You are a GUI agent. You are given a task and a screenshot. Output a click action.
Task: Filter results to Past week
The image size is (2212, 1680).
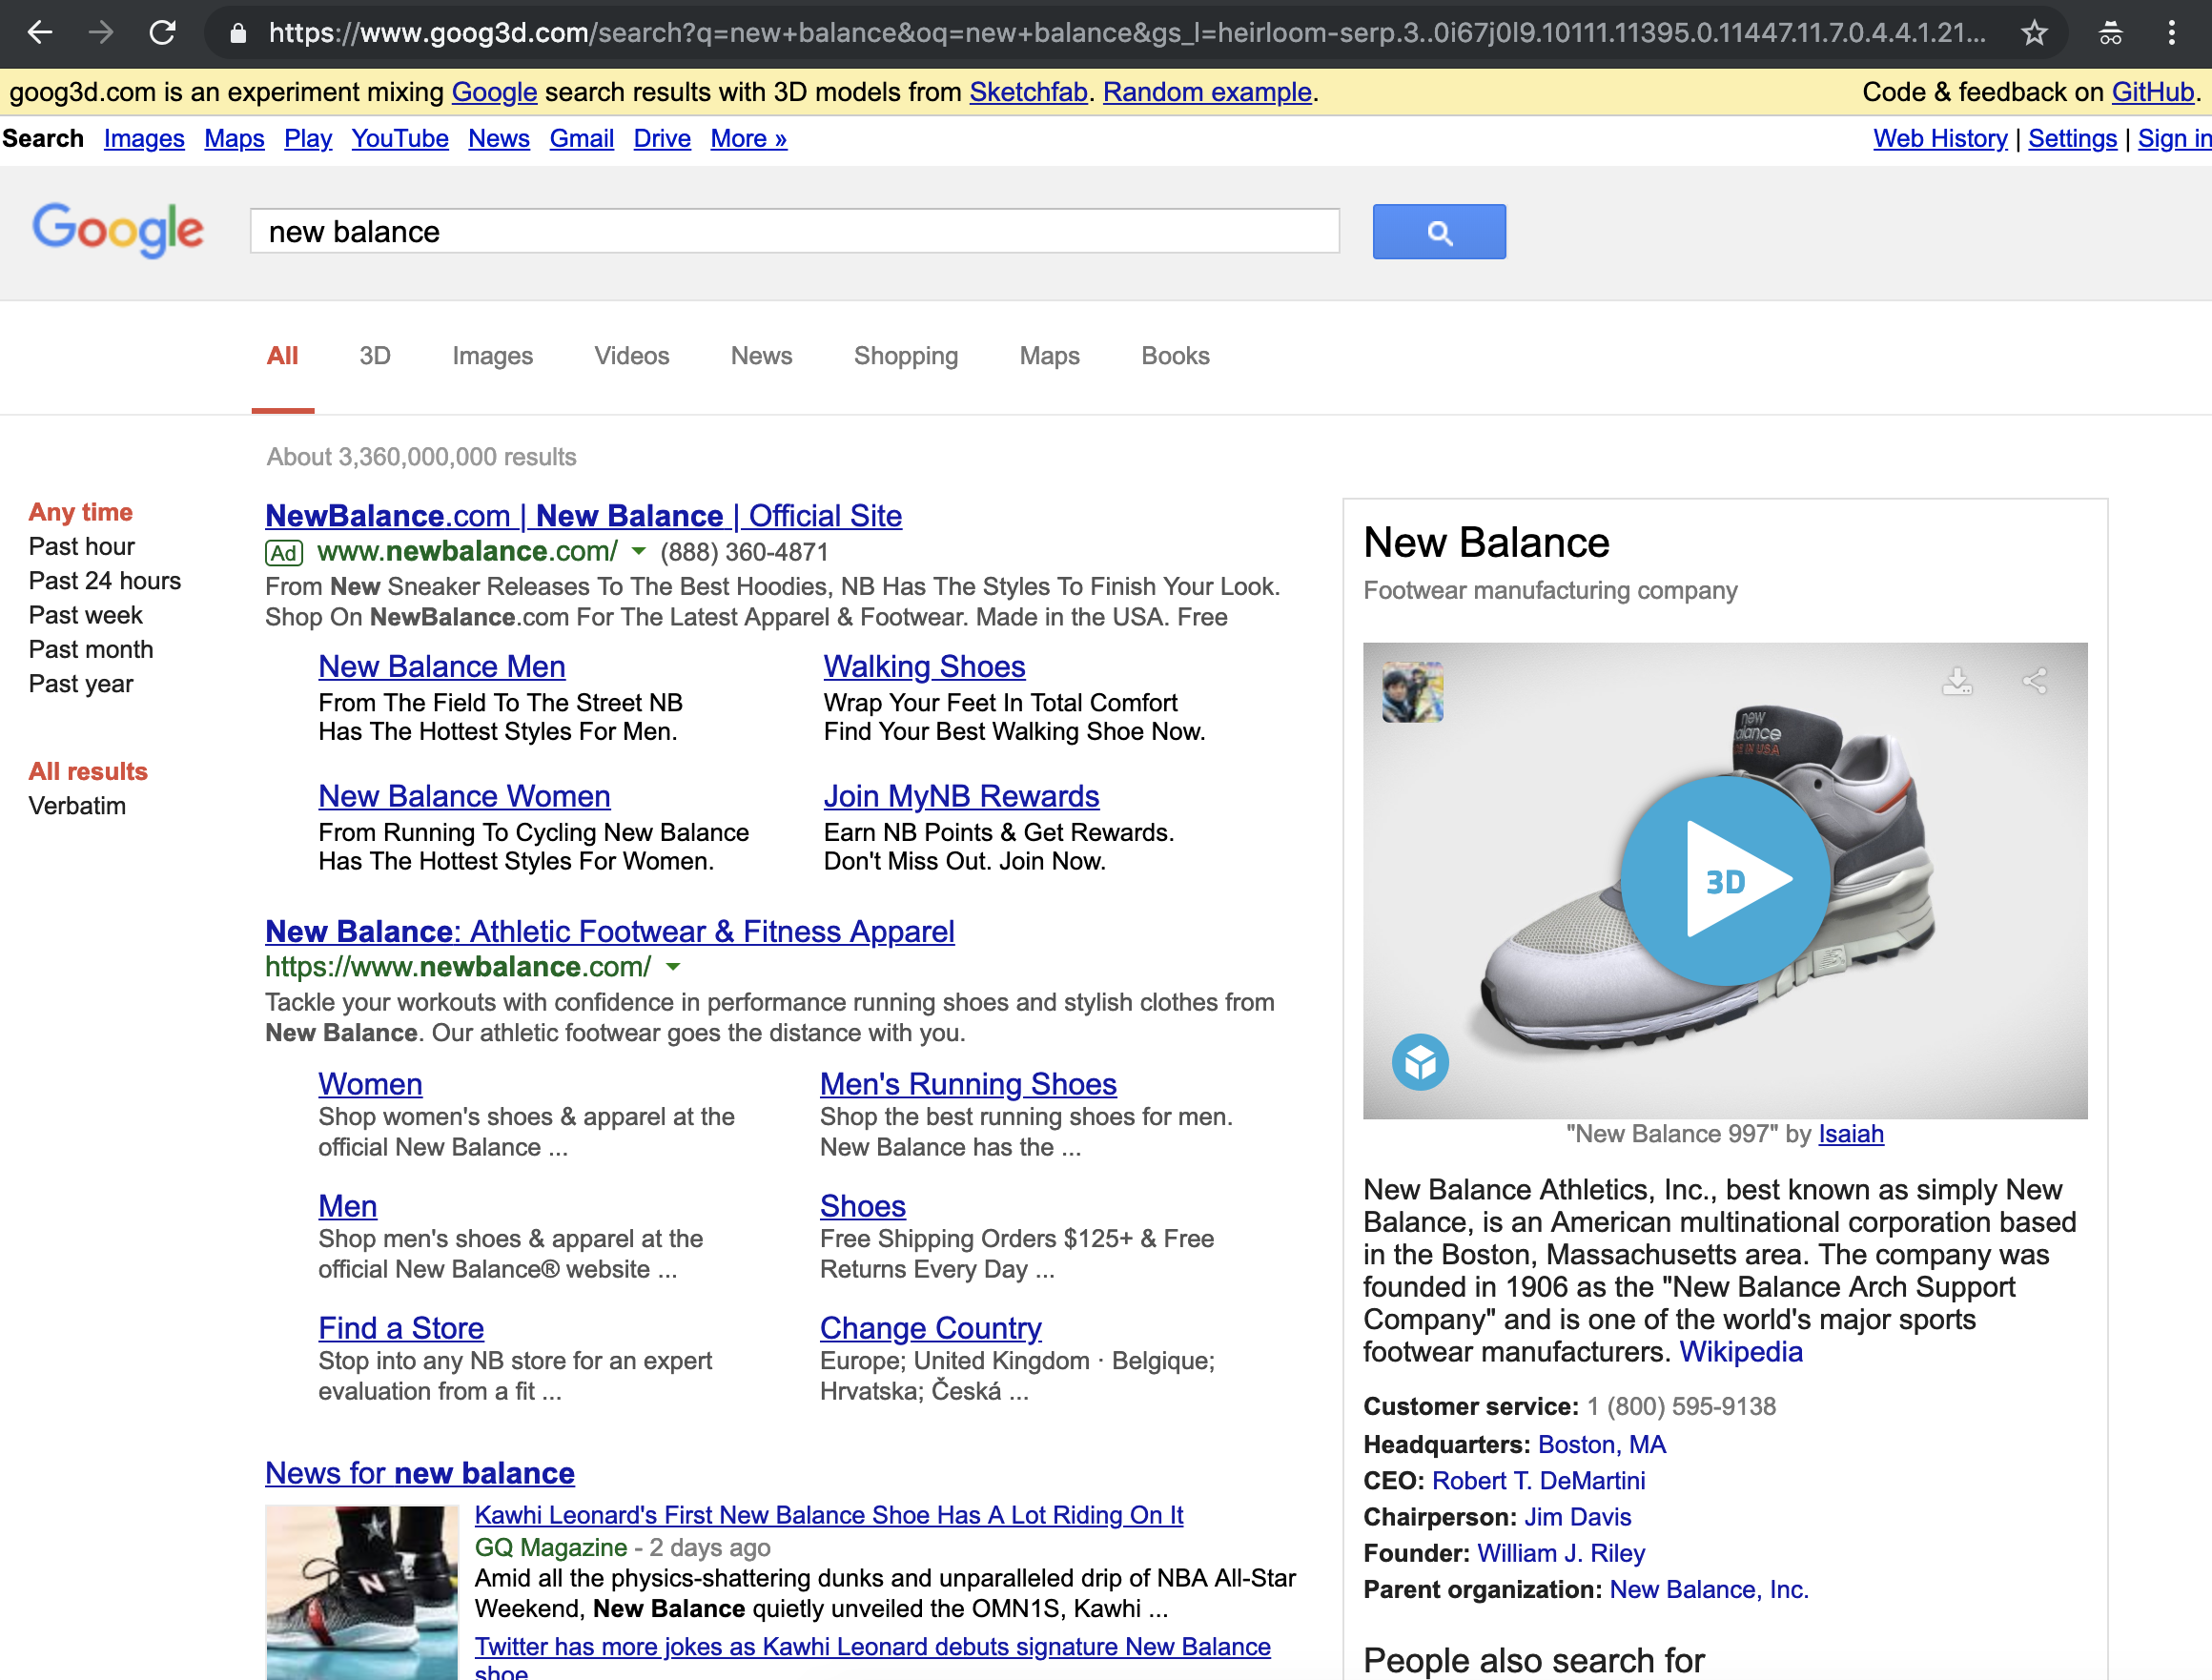[x=86, y=615]
